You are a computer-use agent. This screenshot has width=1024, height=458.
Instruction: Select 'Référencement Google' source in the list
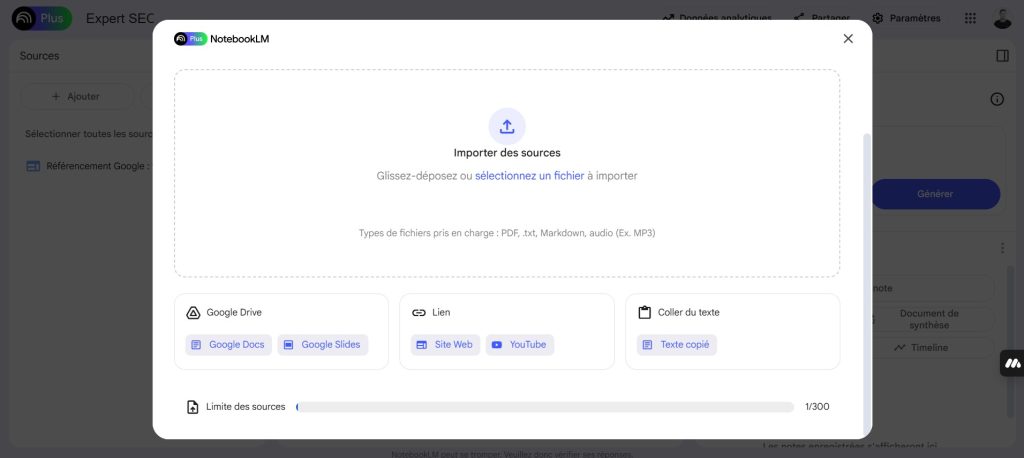88,166
